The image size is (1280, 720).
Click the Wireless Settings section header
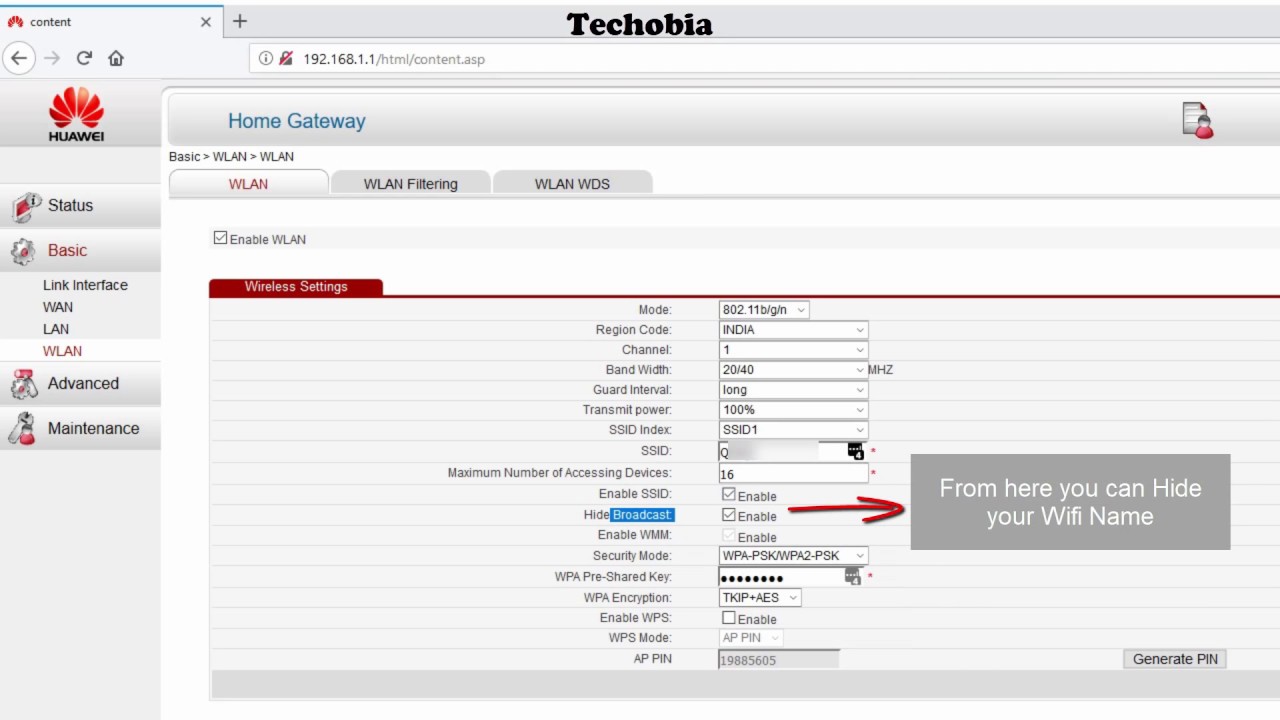pyautogui.click(x=296, y=287)
